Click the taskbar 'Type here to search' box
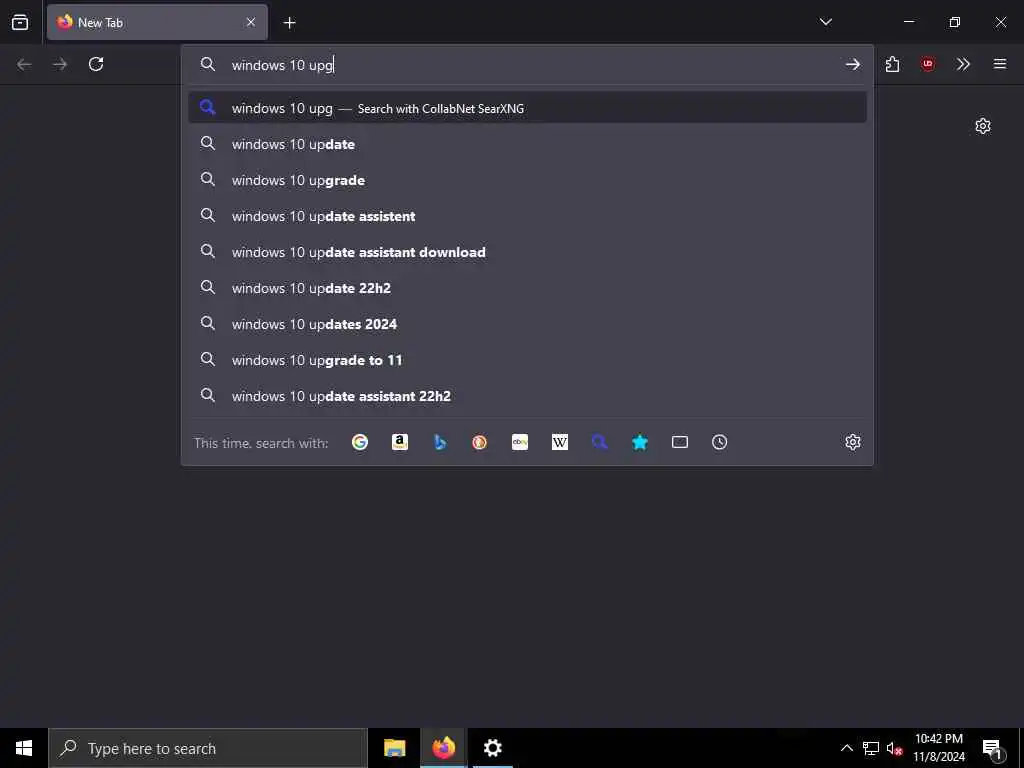 208,748
